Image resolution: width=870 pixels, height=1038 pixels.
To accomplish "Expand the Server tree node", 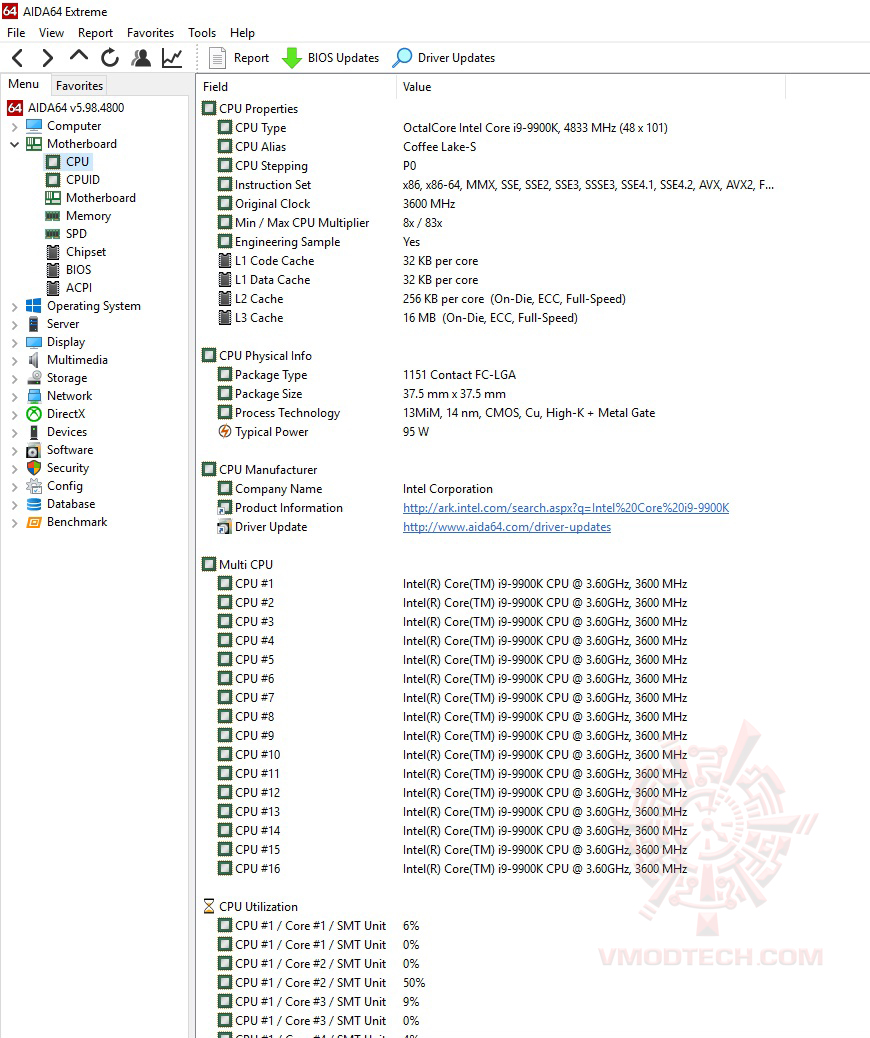I will click(x=15, y=324).
